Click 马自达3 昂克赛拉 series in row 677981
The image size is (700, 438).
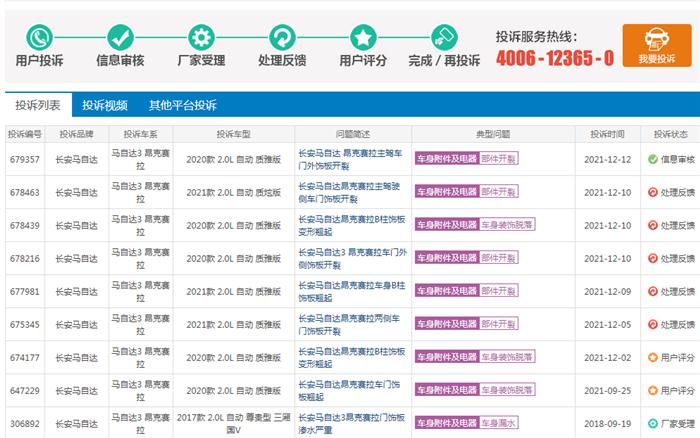pos(141,292)
